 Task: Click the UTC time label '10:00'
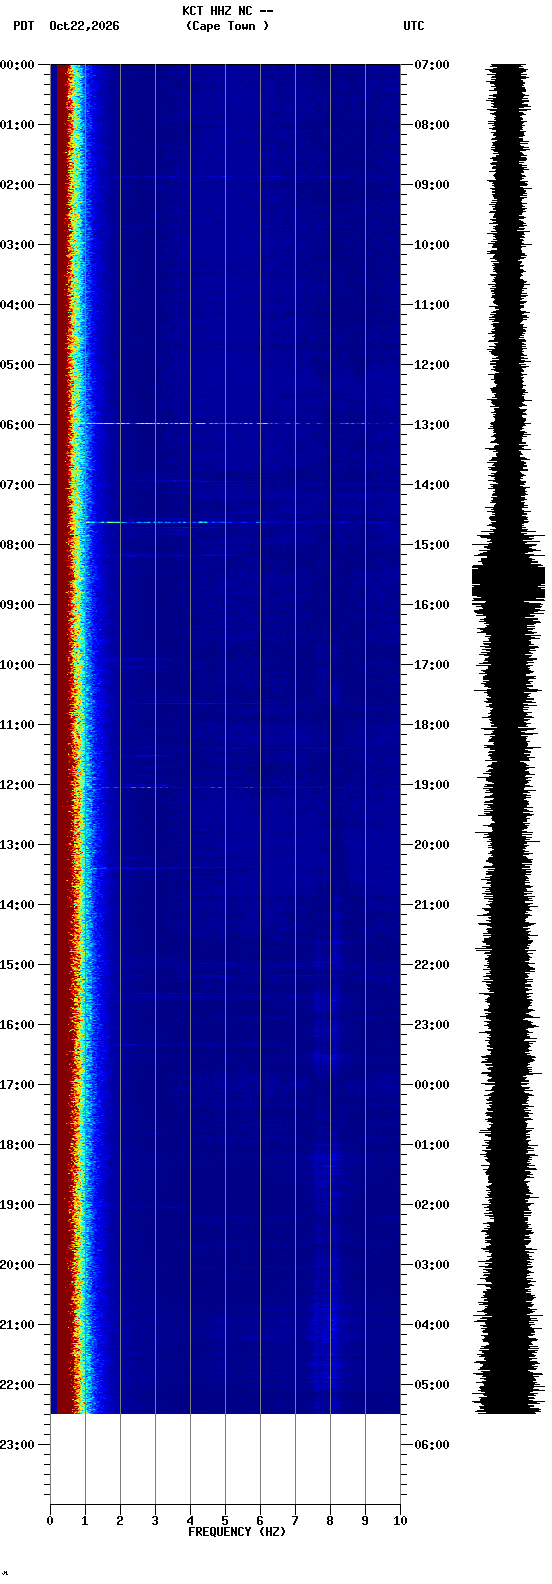432,245
